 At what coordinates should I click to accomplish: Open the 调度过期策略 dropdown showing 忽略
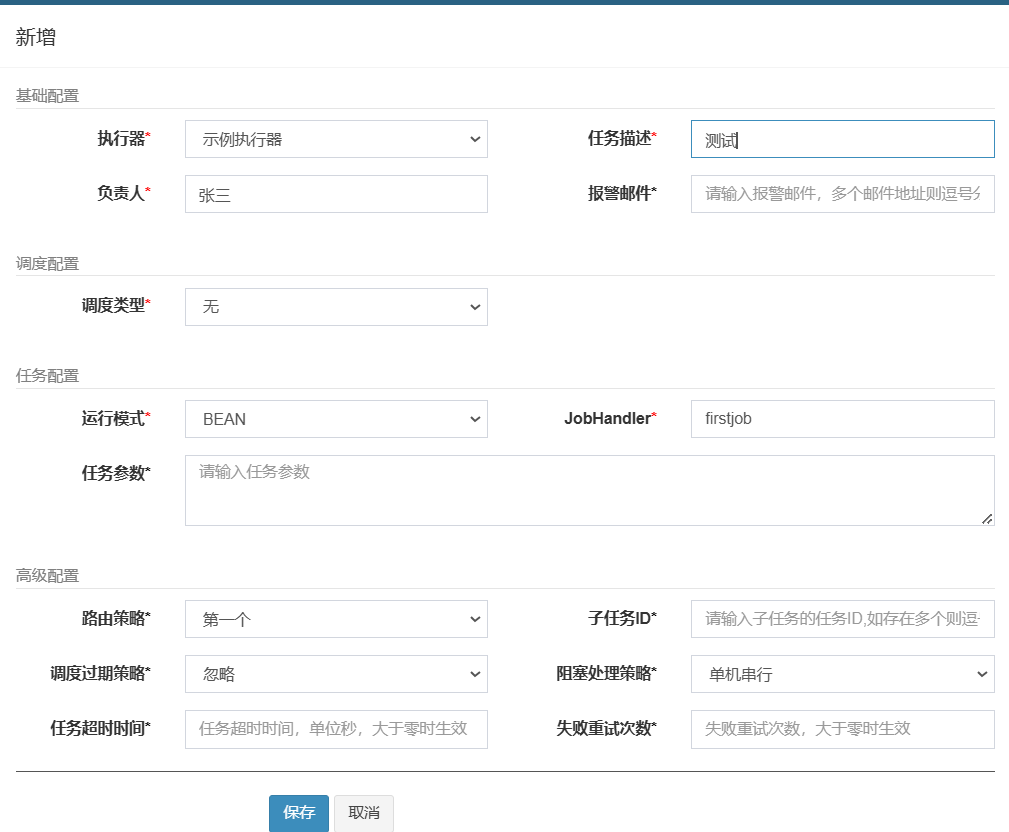tap(336, 674)
